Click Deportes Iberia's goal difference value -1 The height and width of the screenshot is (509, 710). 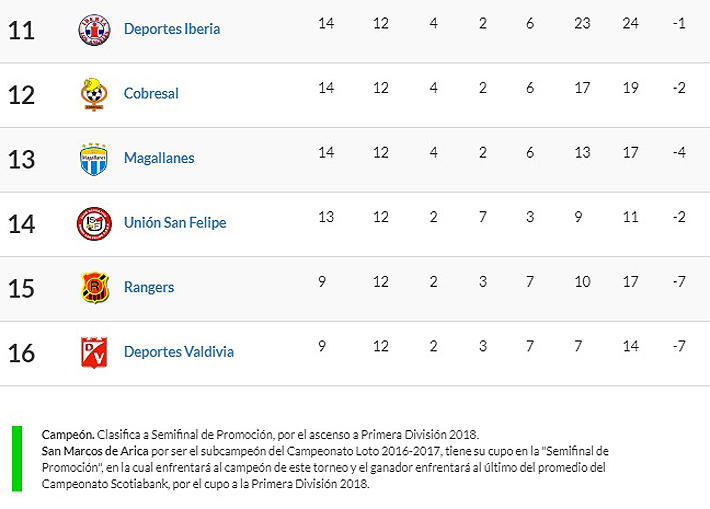pyautogui.click(x=679, y=24)
